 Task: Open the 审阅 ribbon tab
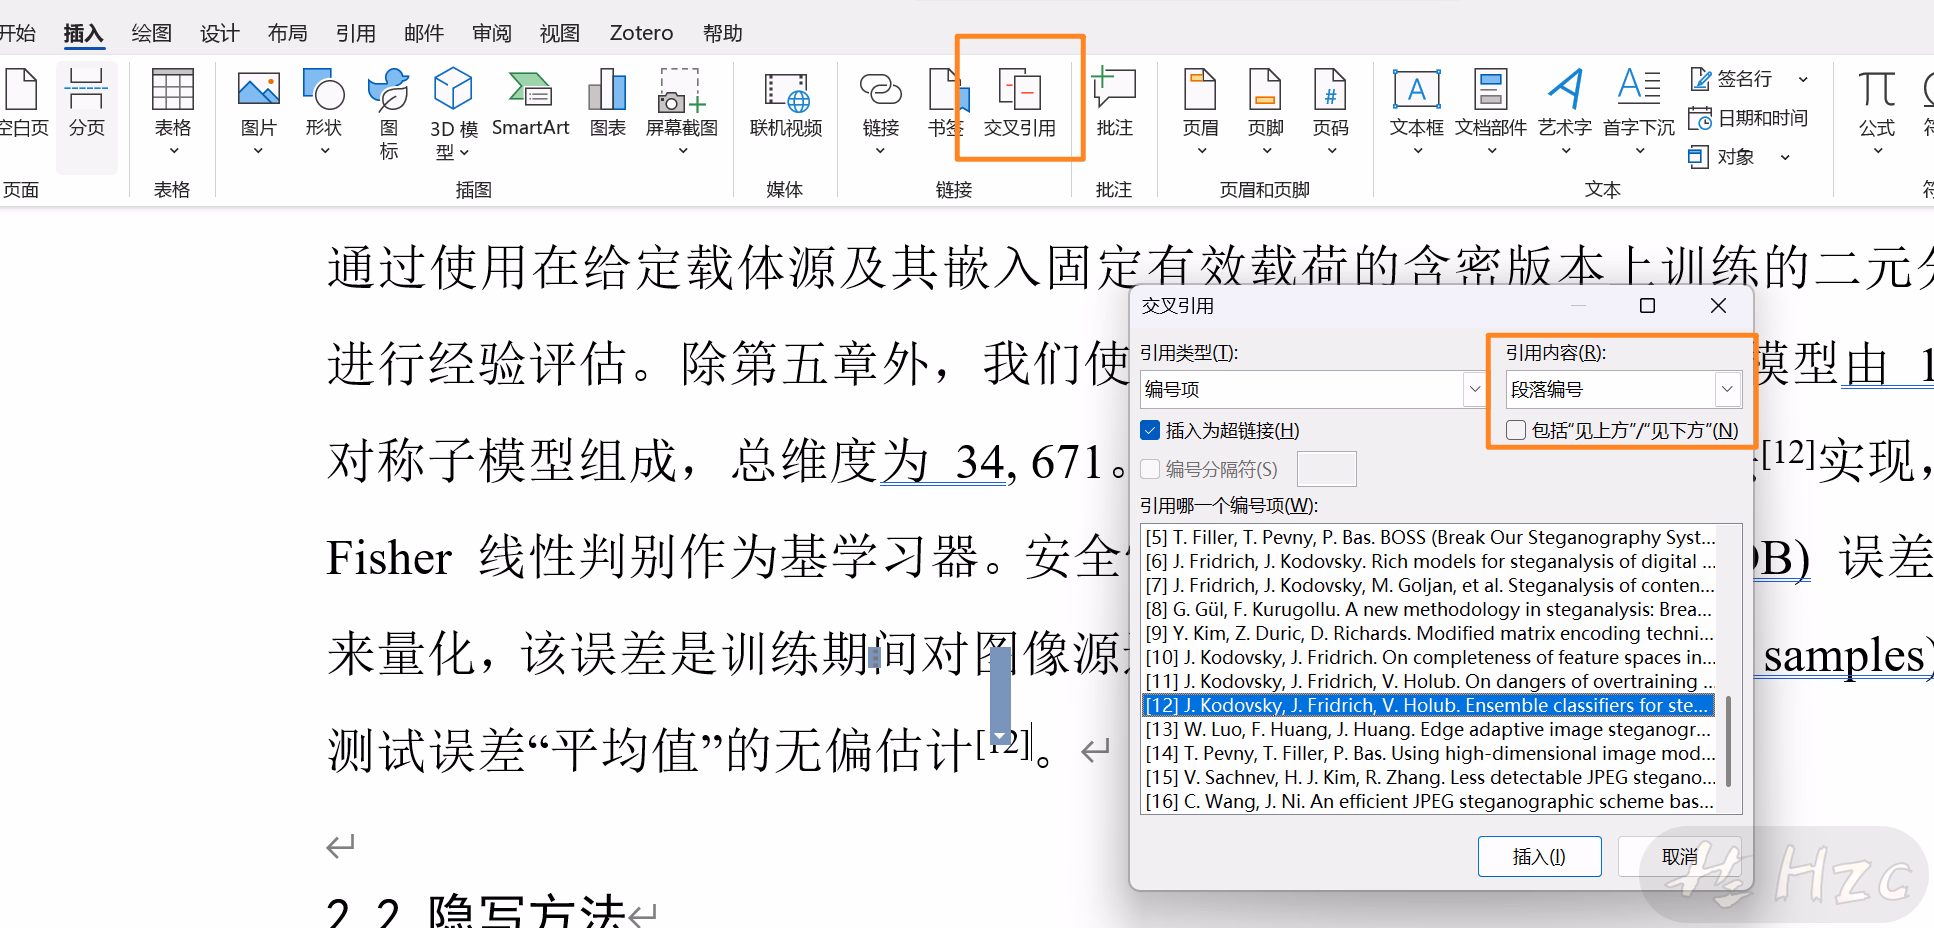[491, 33]
